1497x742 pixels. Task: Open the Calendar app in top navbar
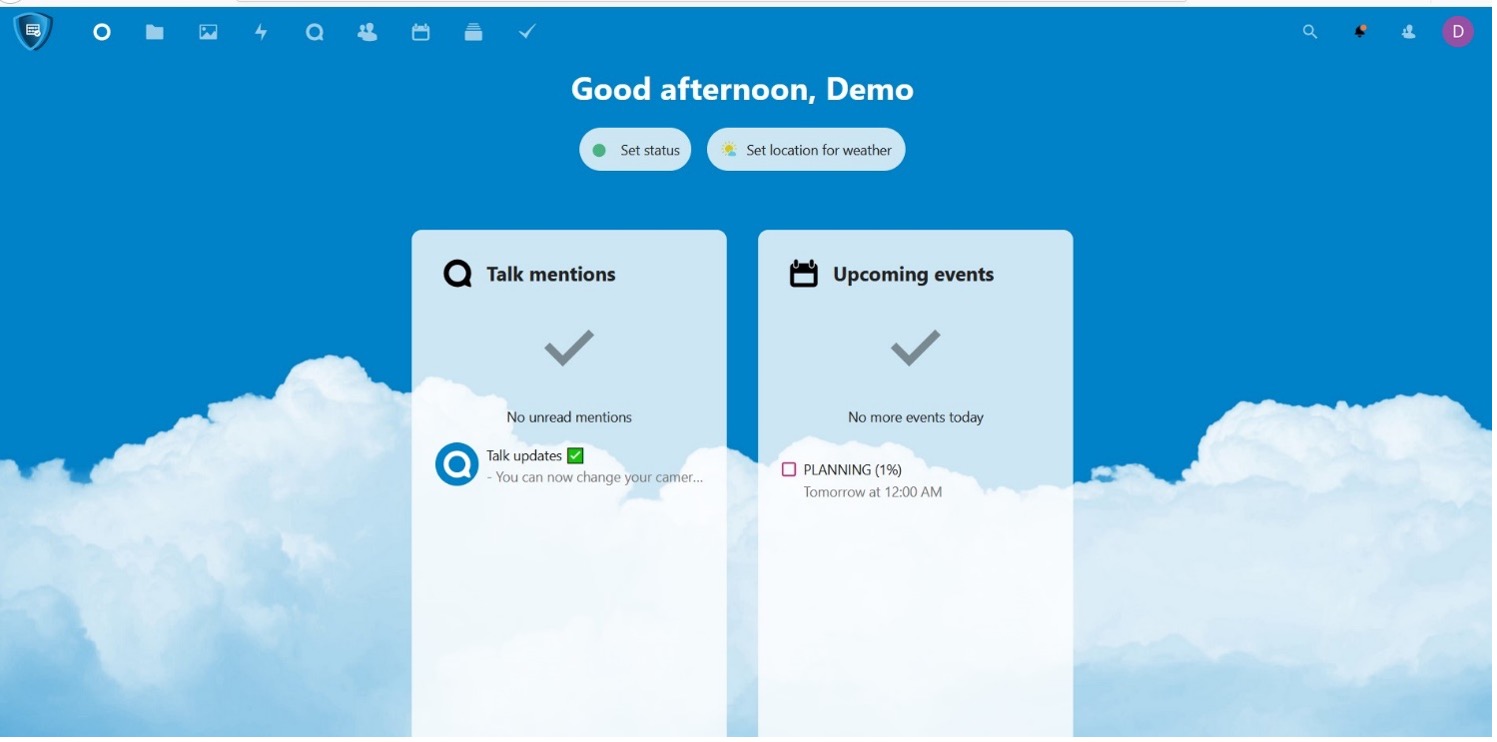point(421,32)
